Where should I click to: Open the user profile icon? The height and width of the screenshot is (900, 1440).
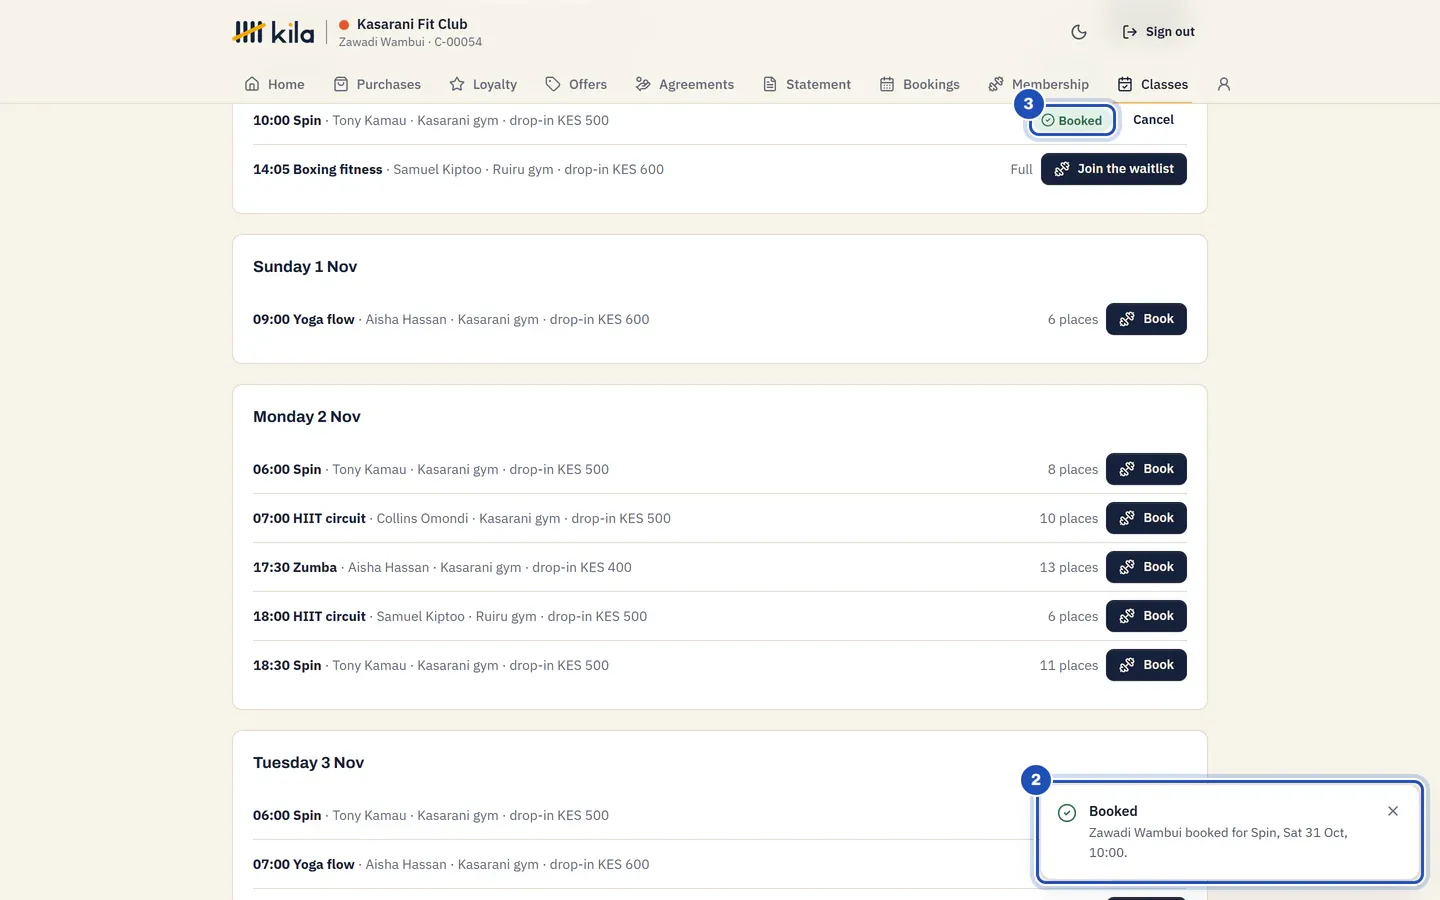(x=1224, y=84)
